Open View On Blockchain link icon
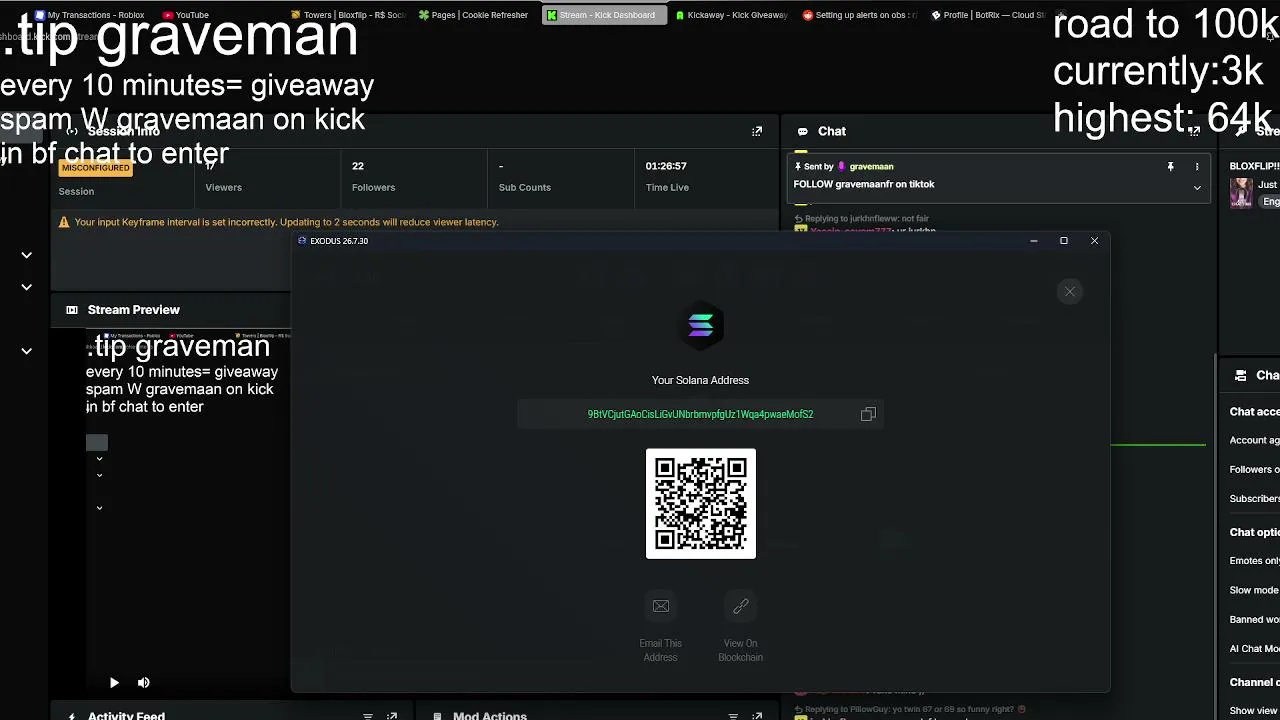 point(741,606)
